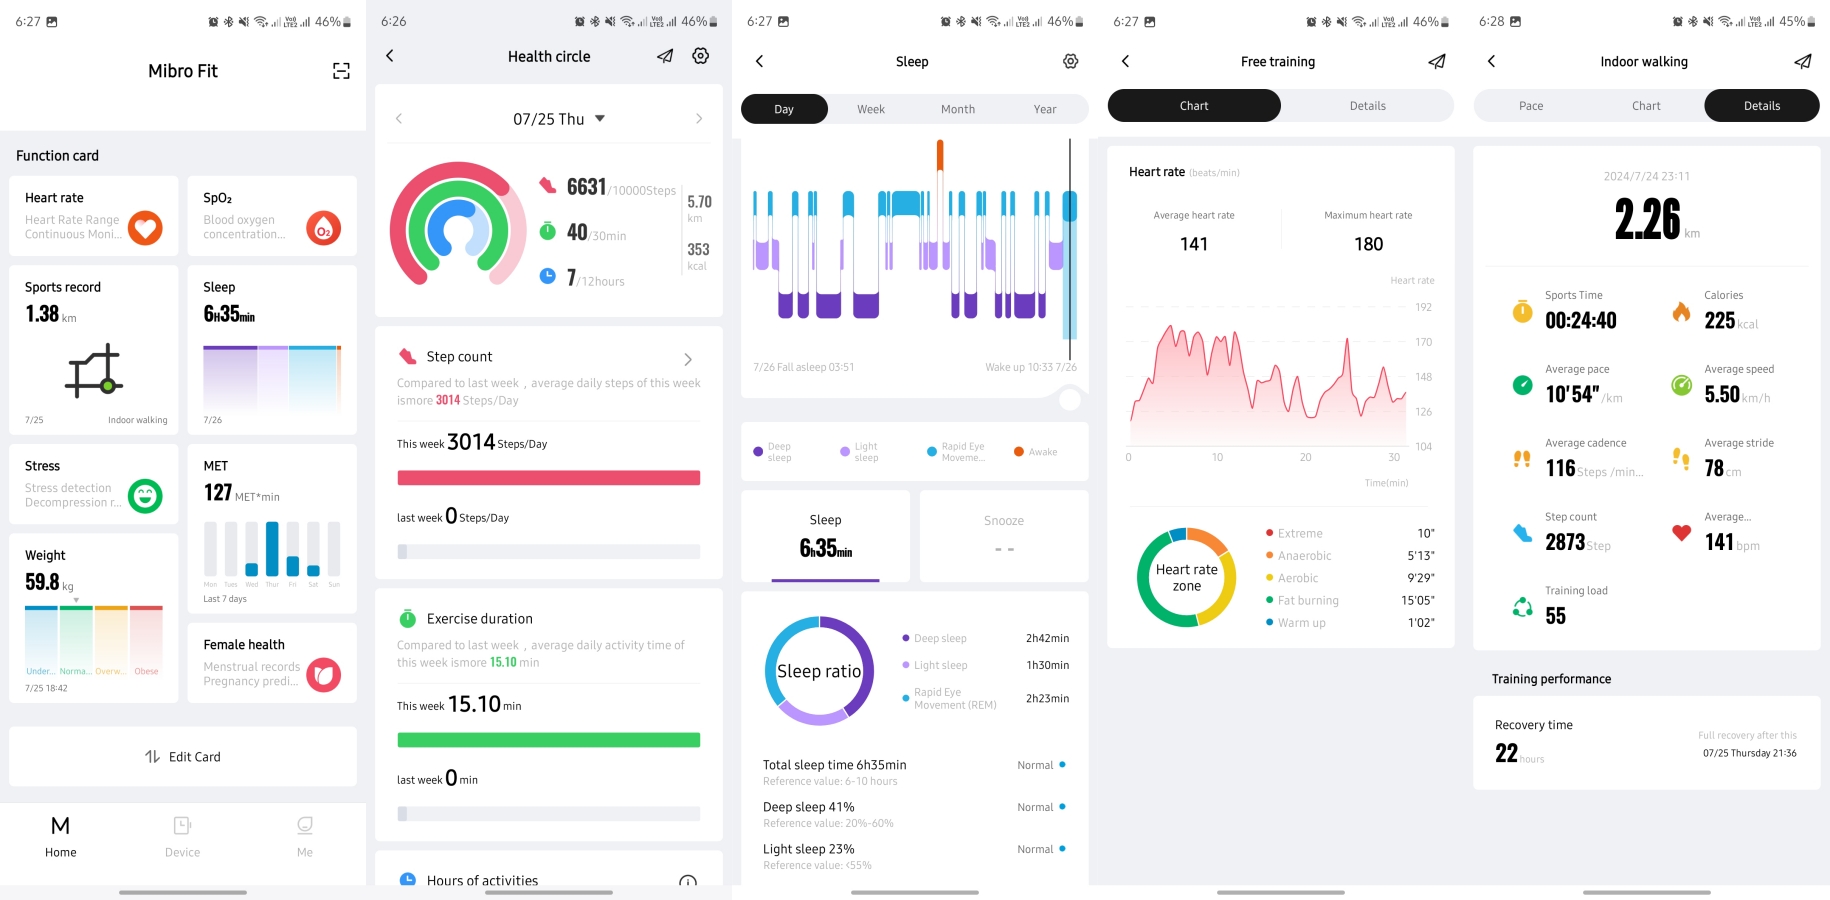Screen dimensions: 1830x900
Task: Tap the Light sleep 23% row
Action: (x=915, y=856)
